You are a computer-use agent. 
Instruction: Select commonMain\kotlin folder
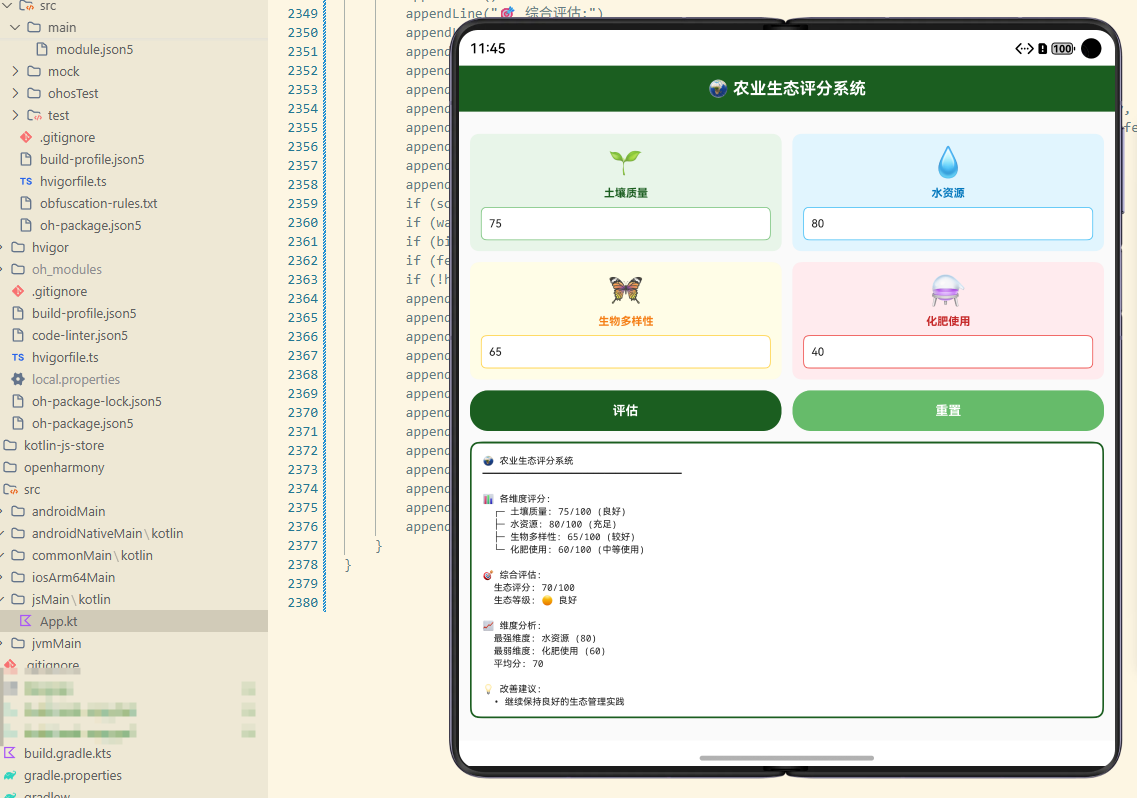coord(91,555)
